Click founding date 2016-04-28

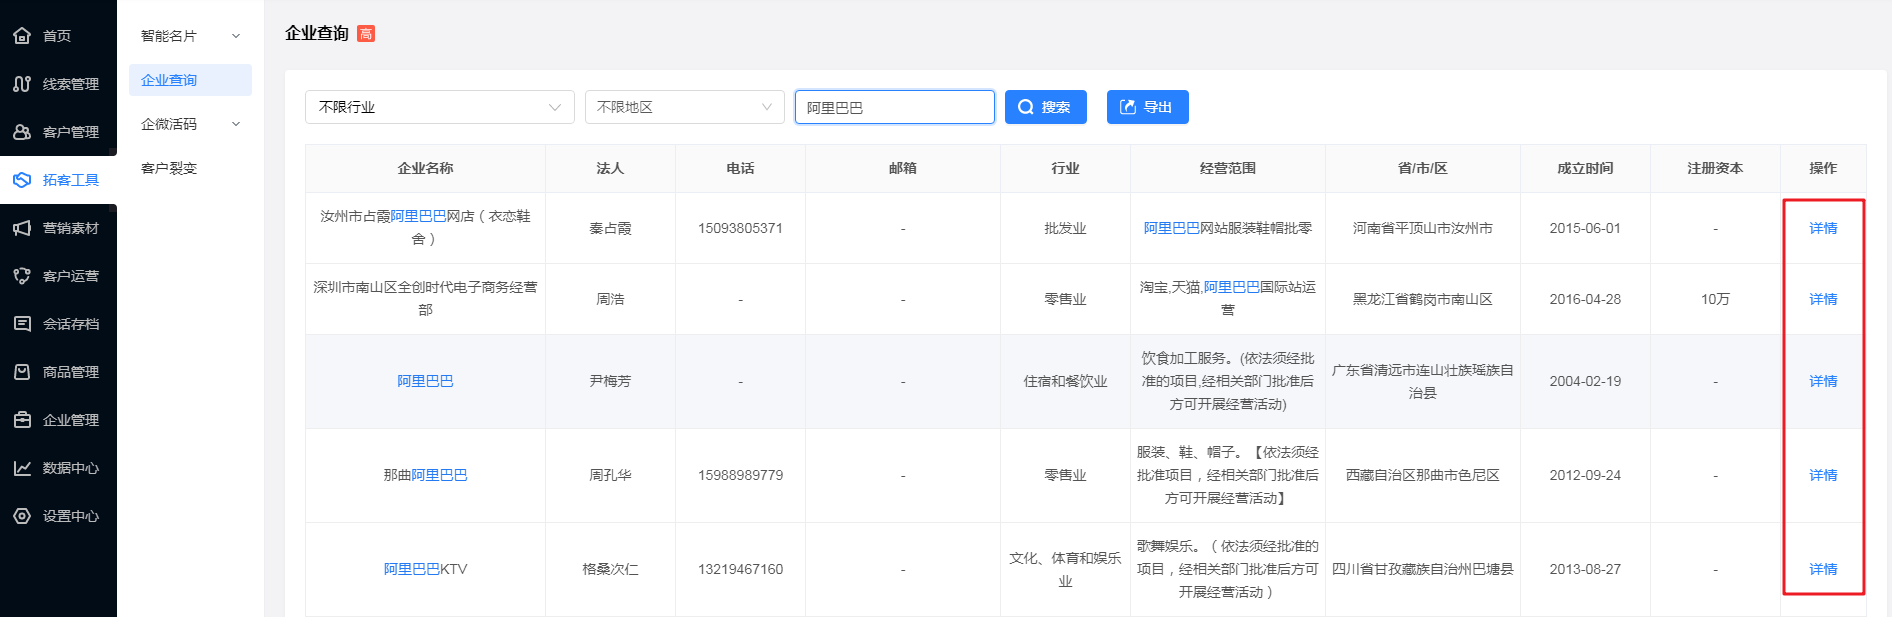pyautogui.click(x=1585, y=299)
